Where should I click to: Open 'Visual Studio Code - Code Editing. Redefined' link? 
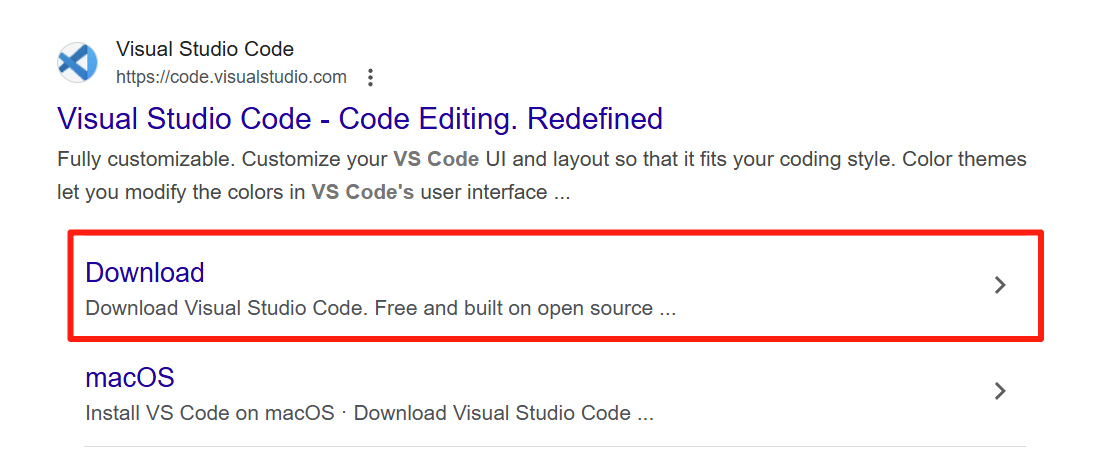click(x=360, y=118)
